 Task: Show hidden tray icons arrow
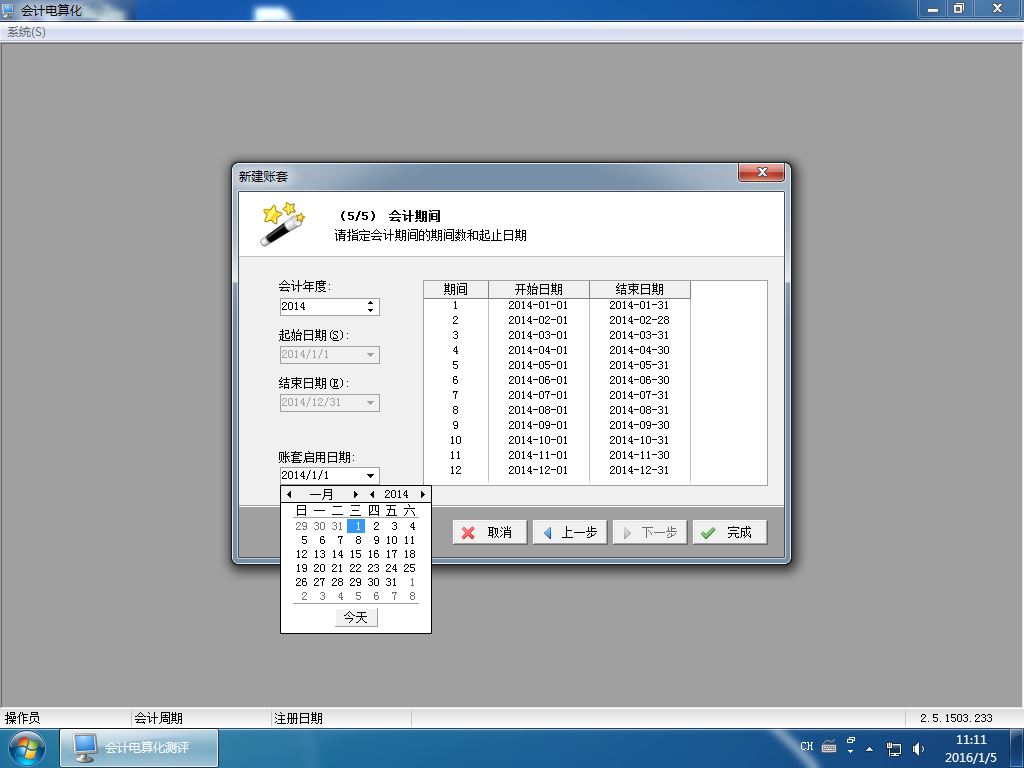pyautogui.click(x=869, y=748)
